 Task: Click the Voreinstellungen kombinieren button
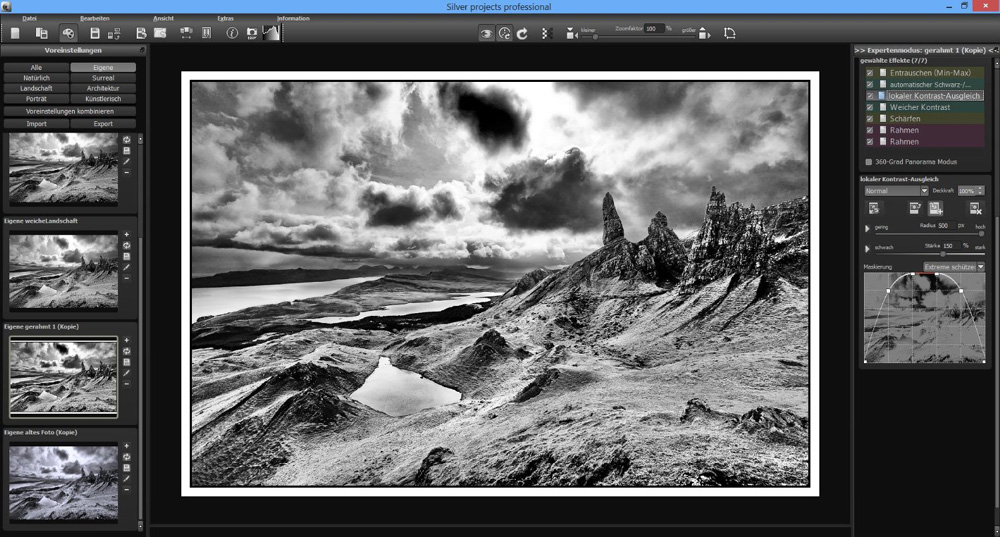point(70,111)
